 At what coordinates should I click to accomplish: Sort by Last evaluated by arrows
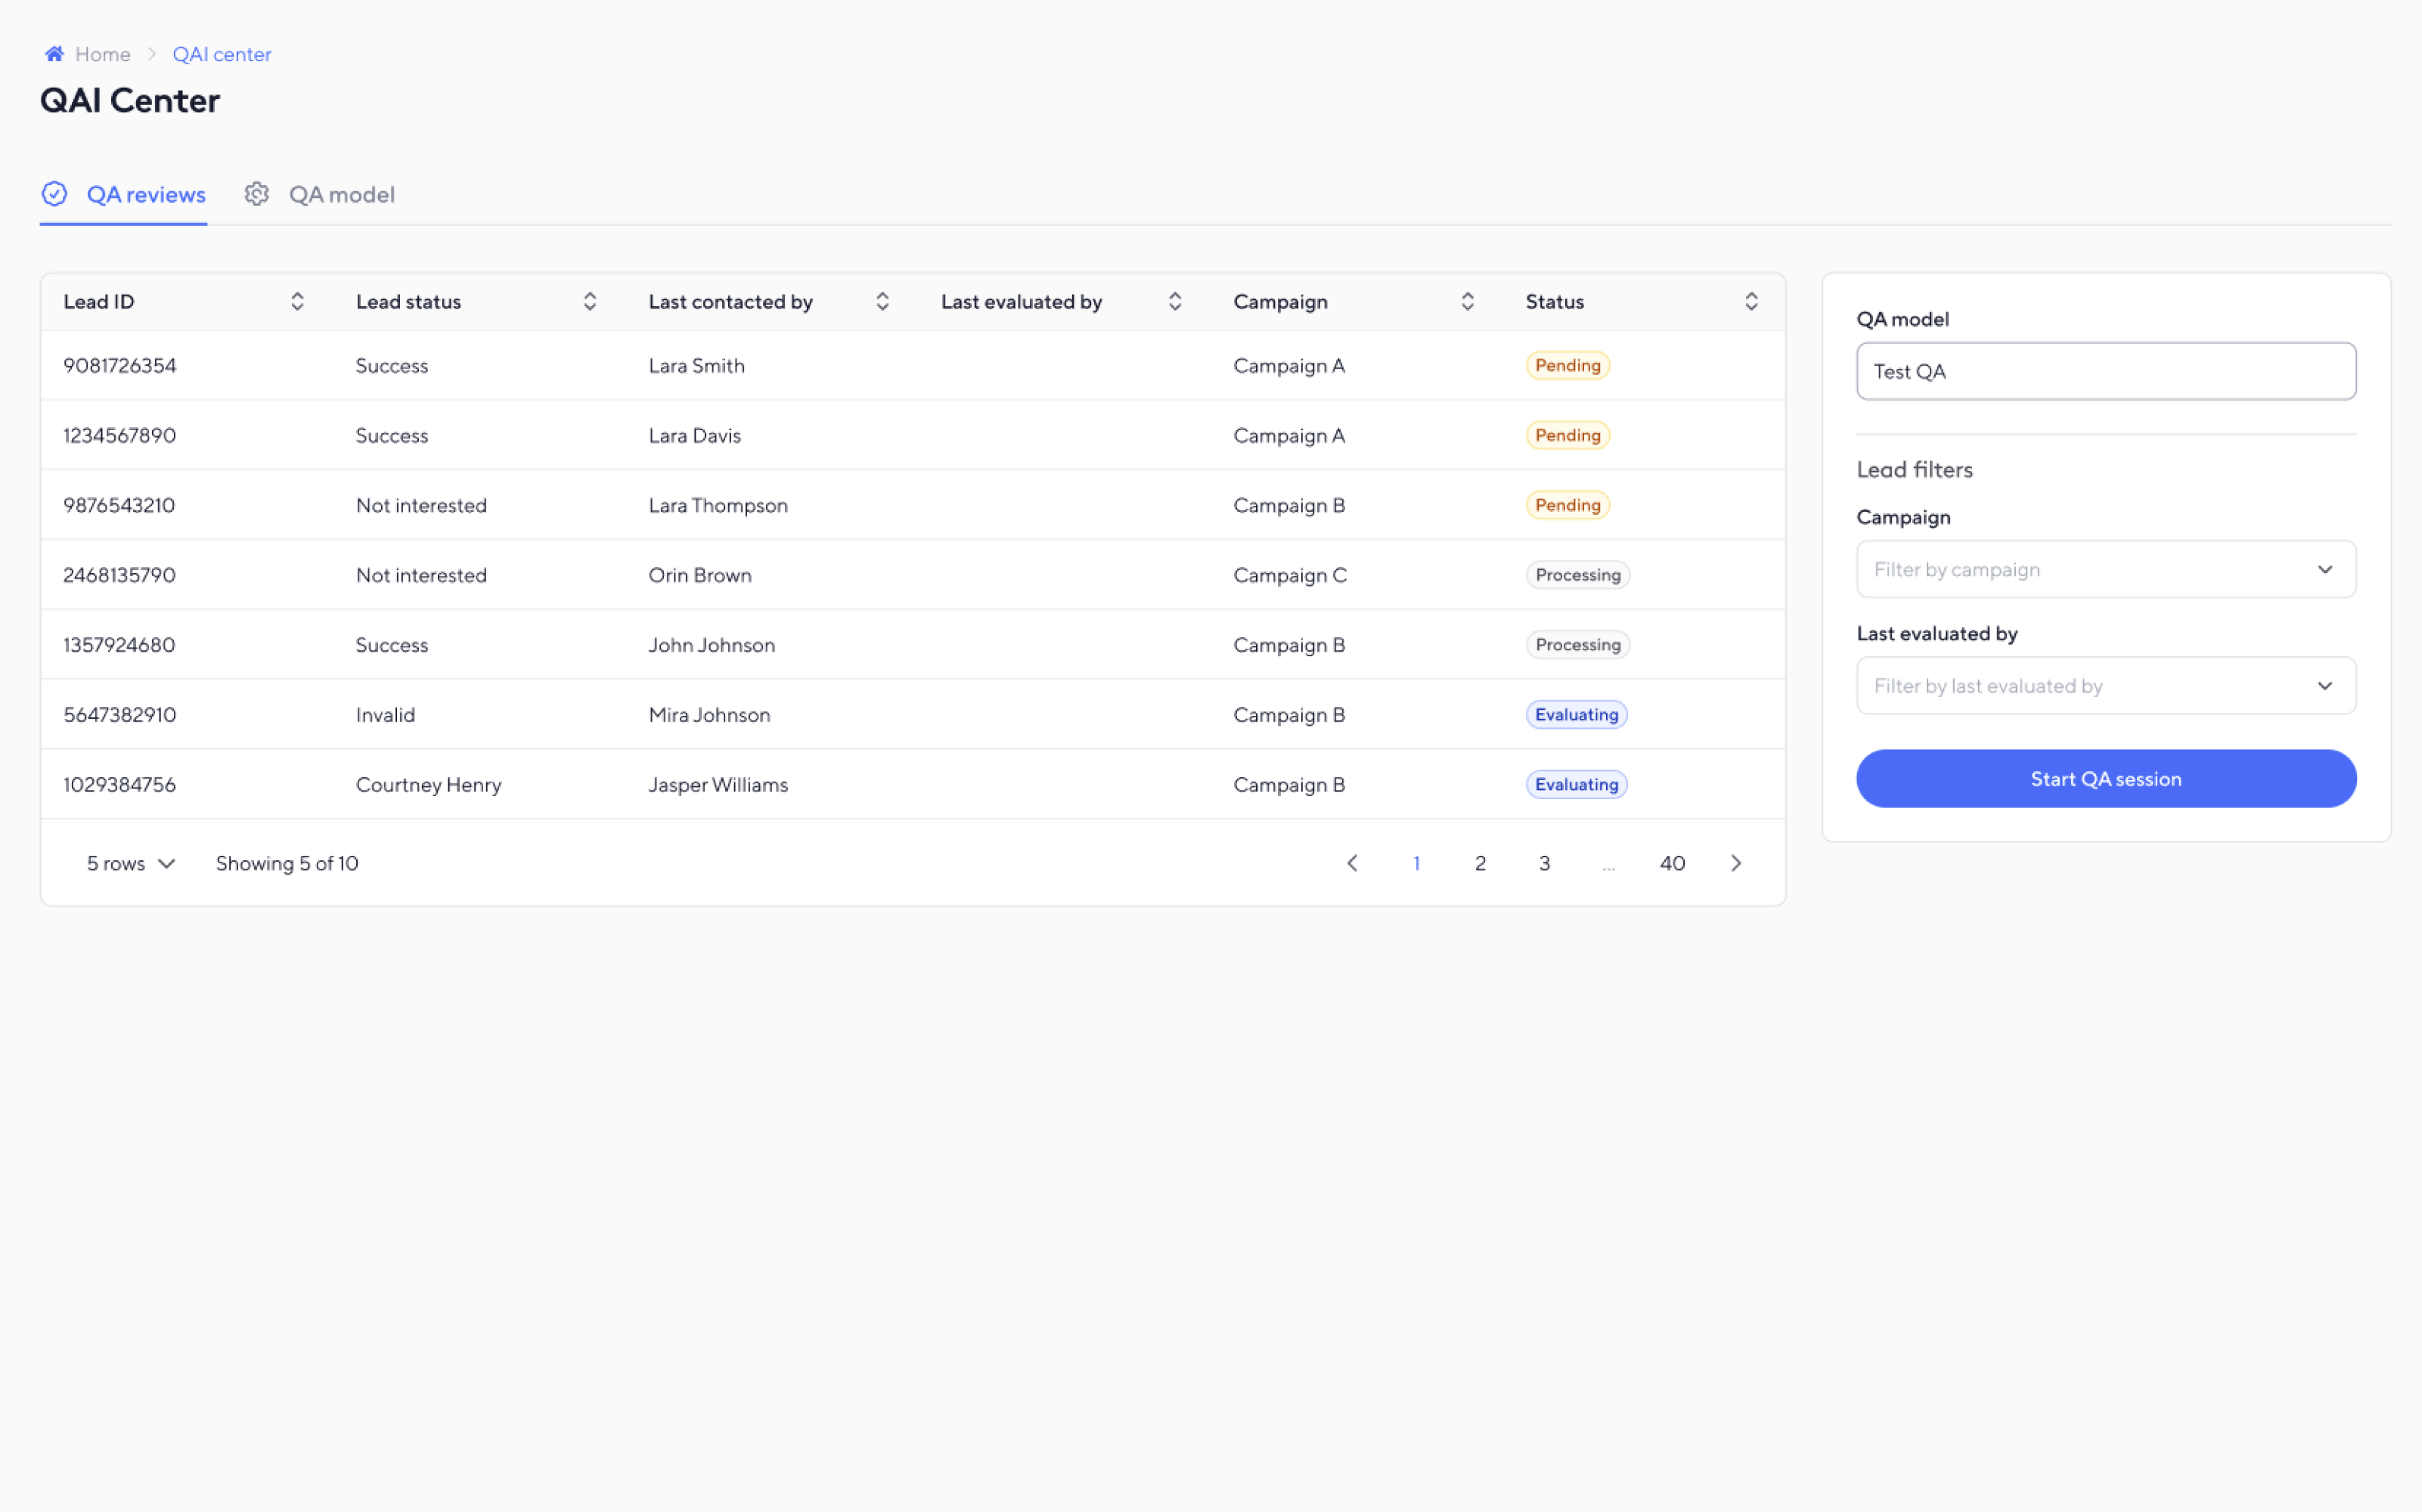coord(1175,302)
